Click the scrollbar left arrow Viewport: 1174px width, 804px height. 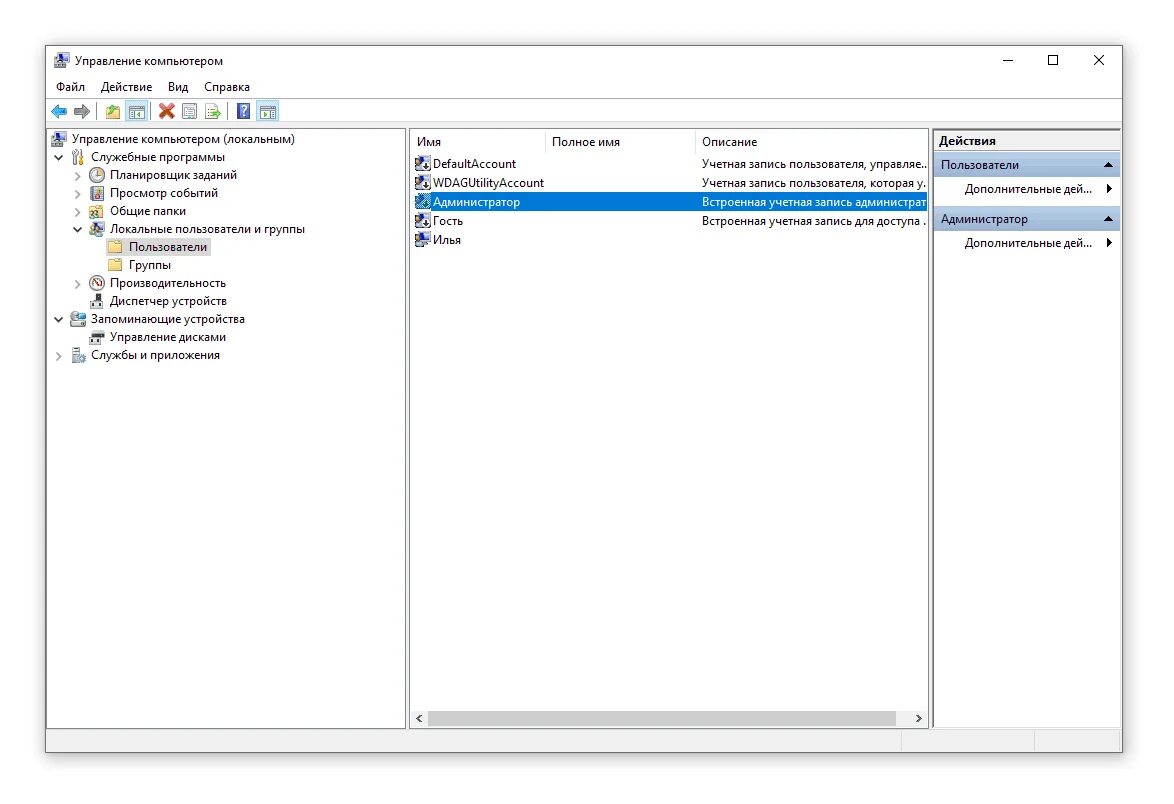tap(419, 719)
